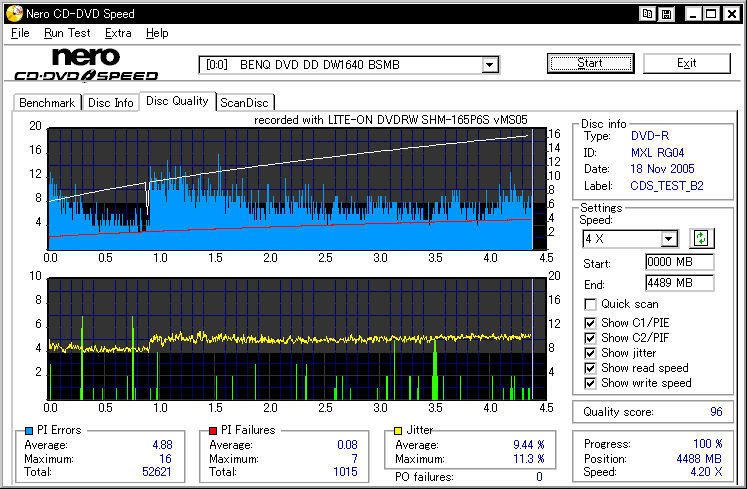The width and height of the screenshot is (747, 489).
Task: Open the BENQ drive selection dropdown
Action: (489, 65)
